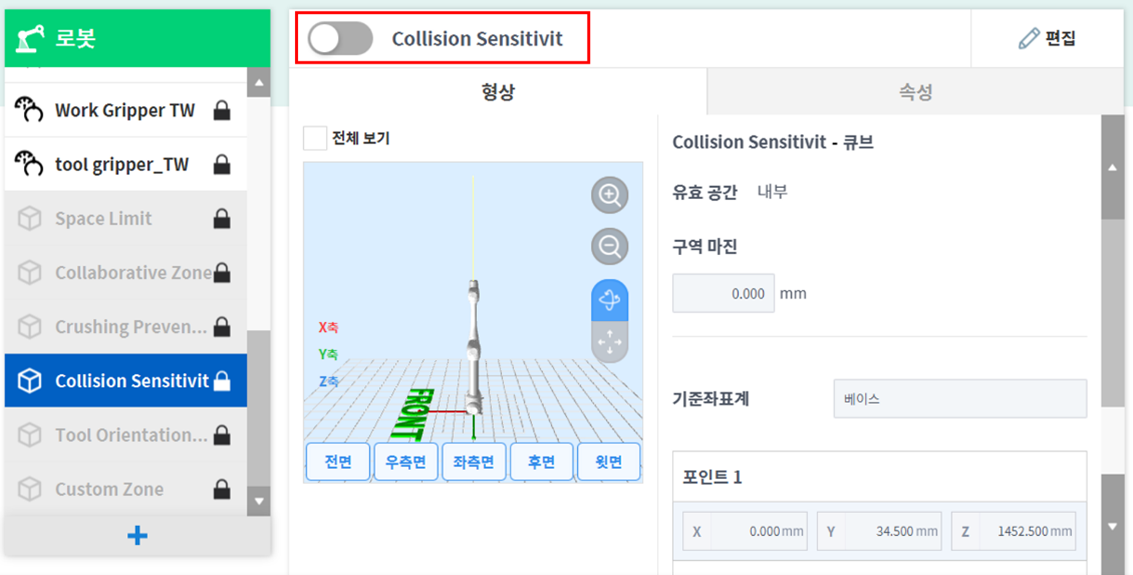1133x575 pixels.
Task: Click the 윗면 view button
Action: tap(608, 462)
